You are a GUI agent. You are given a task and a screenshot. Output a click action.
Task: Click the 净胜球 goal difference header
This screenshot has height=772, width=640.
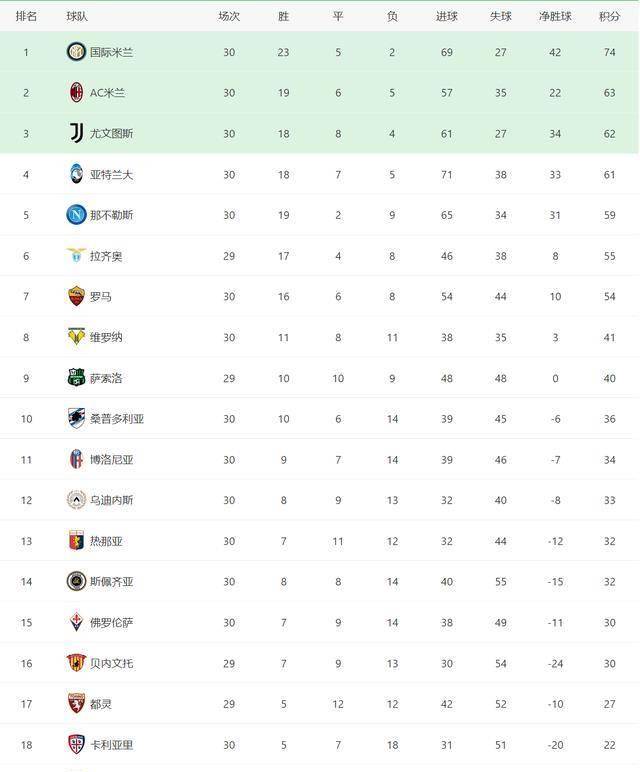pyautogui.click(x=555, y=16)
